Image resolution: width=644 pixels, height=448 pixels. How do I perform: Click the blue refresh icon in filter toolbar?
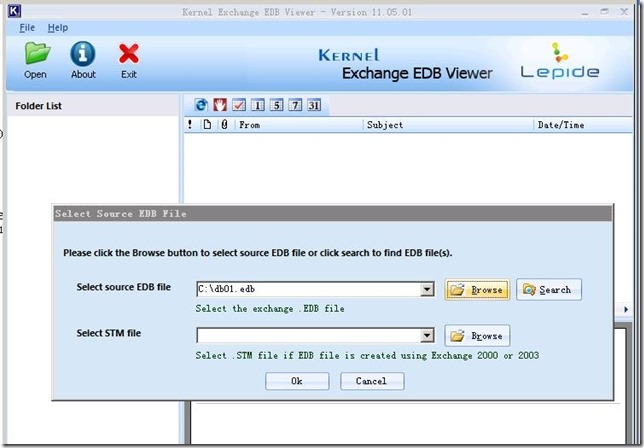(201, 105)
